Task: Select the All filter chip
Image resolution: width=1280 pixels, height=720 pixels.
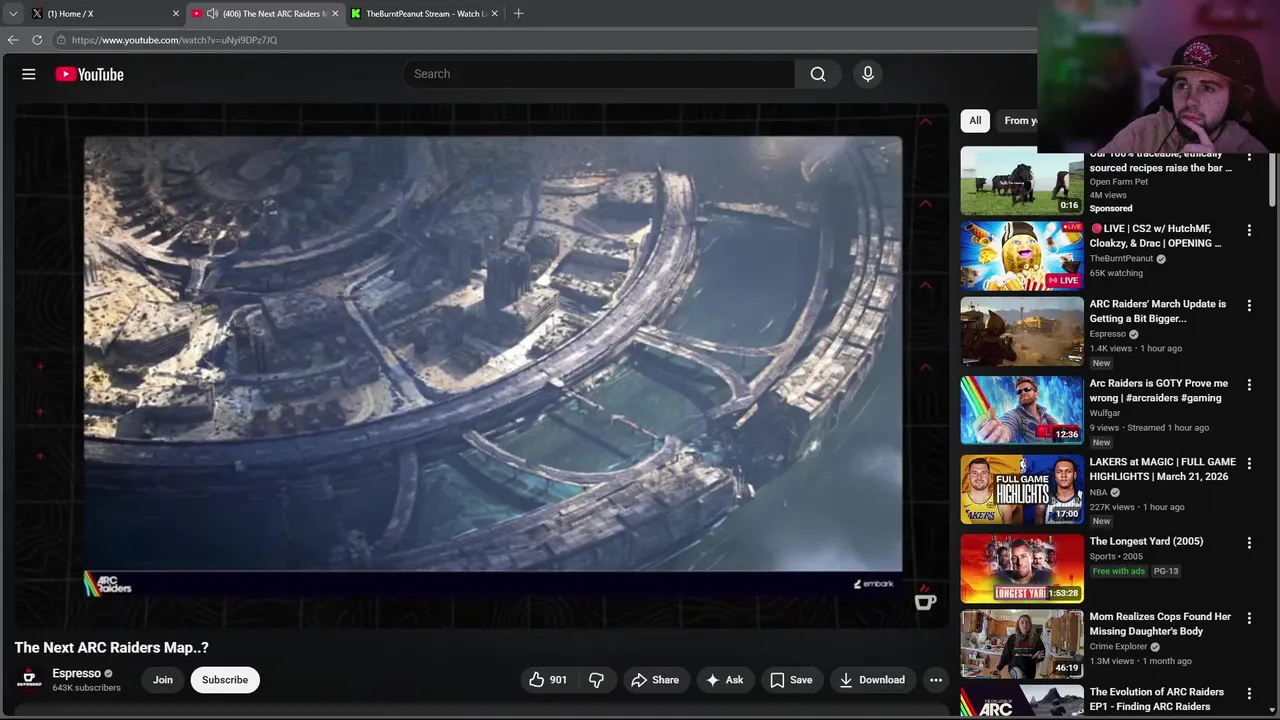Action: (x=975, y=121)
